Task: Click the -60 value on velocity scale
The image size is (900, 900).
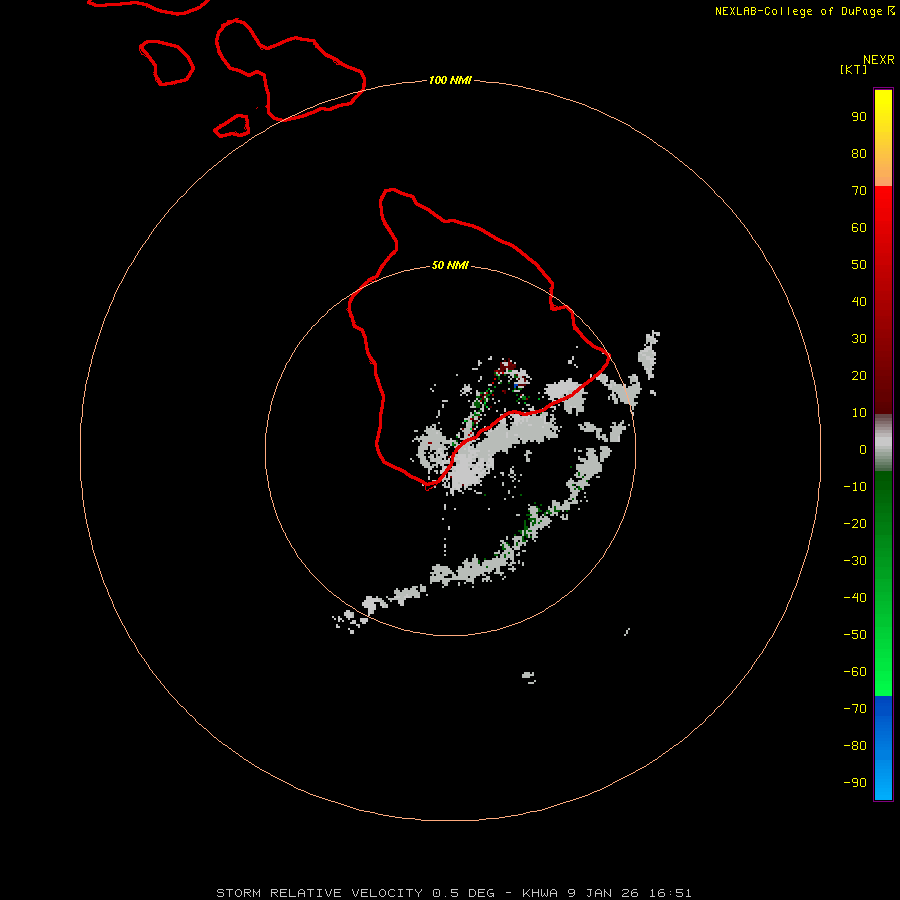Action: (855, 672)
